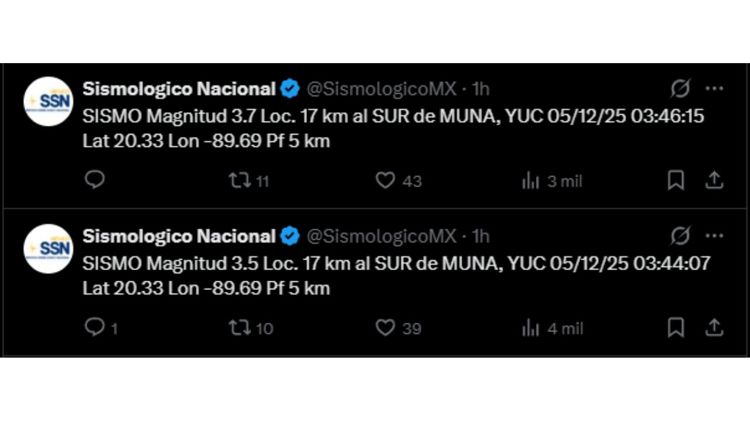Open Grok icon on the first tweet
Viewport: 750px width, 421px height.
pos(680,88)
